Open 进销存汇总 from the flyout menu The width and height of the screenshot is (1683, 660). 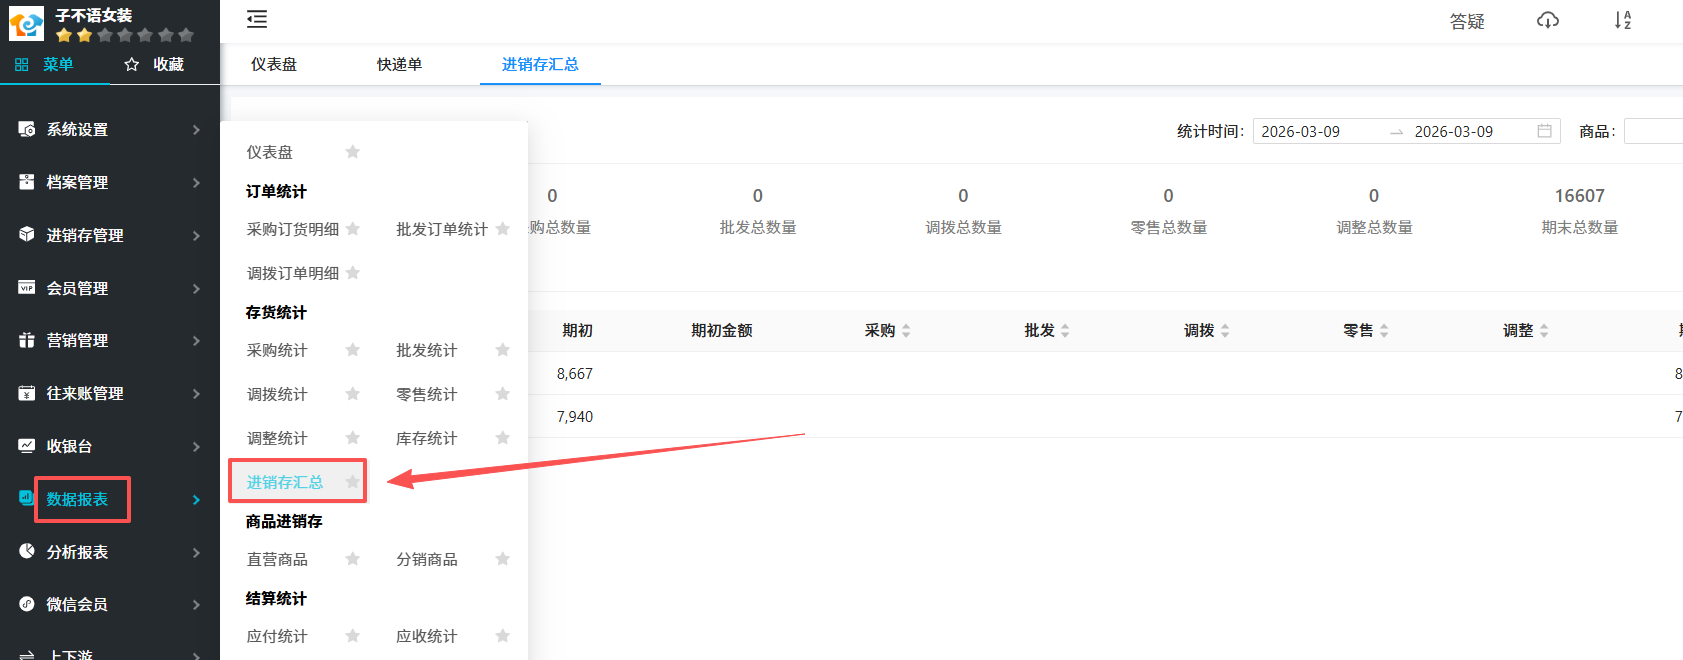[x=285, y=482]
